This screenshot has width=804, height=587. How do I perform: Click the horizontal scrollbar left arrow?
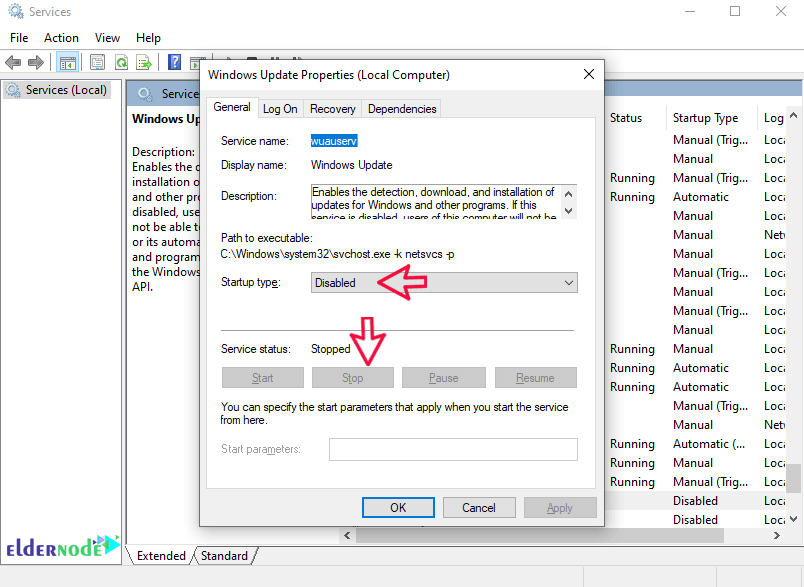tap(348, 535)
